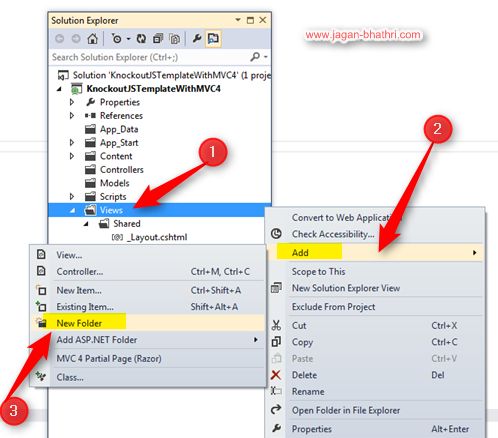Expand the Content folder
498x438 pixels.
(72, 156)
